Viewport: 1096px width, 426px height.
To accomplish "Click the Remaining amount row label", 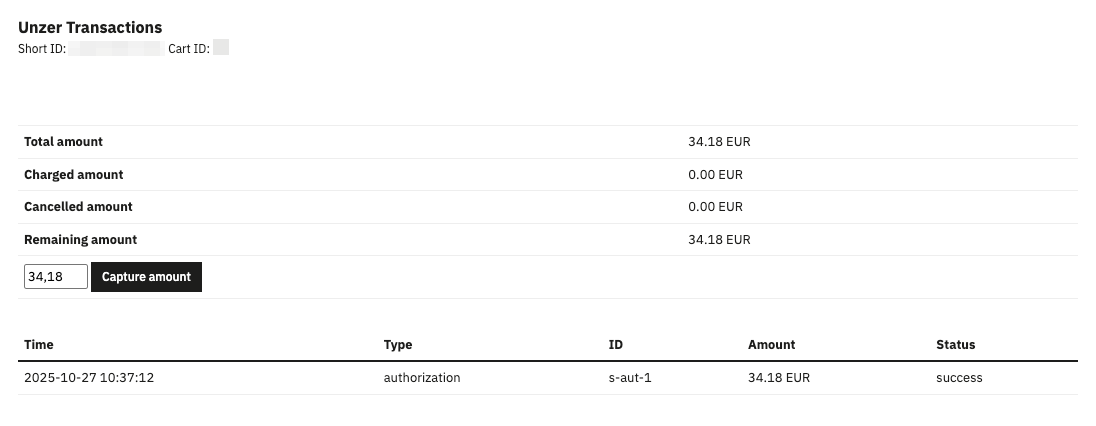I will pos(80,240).
